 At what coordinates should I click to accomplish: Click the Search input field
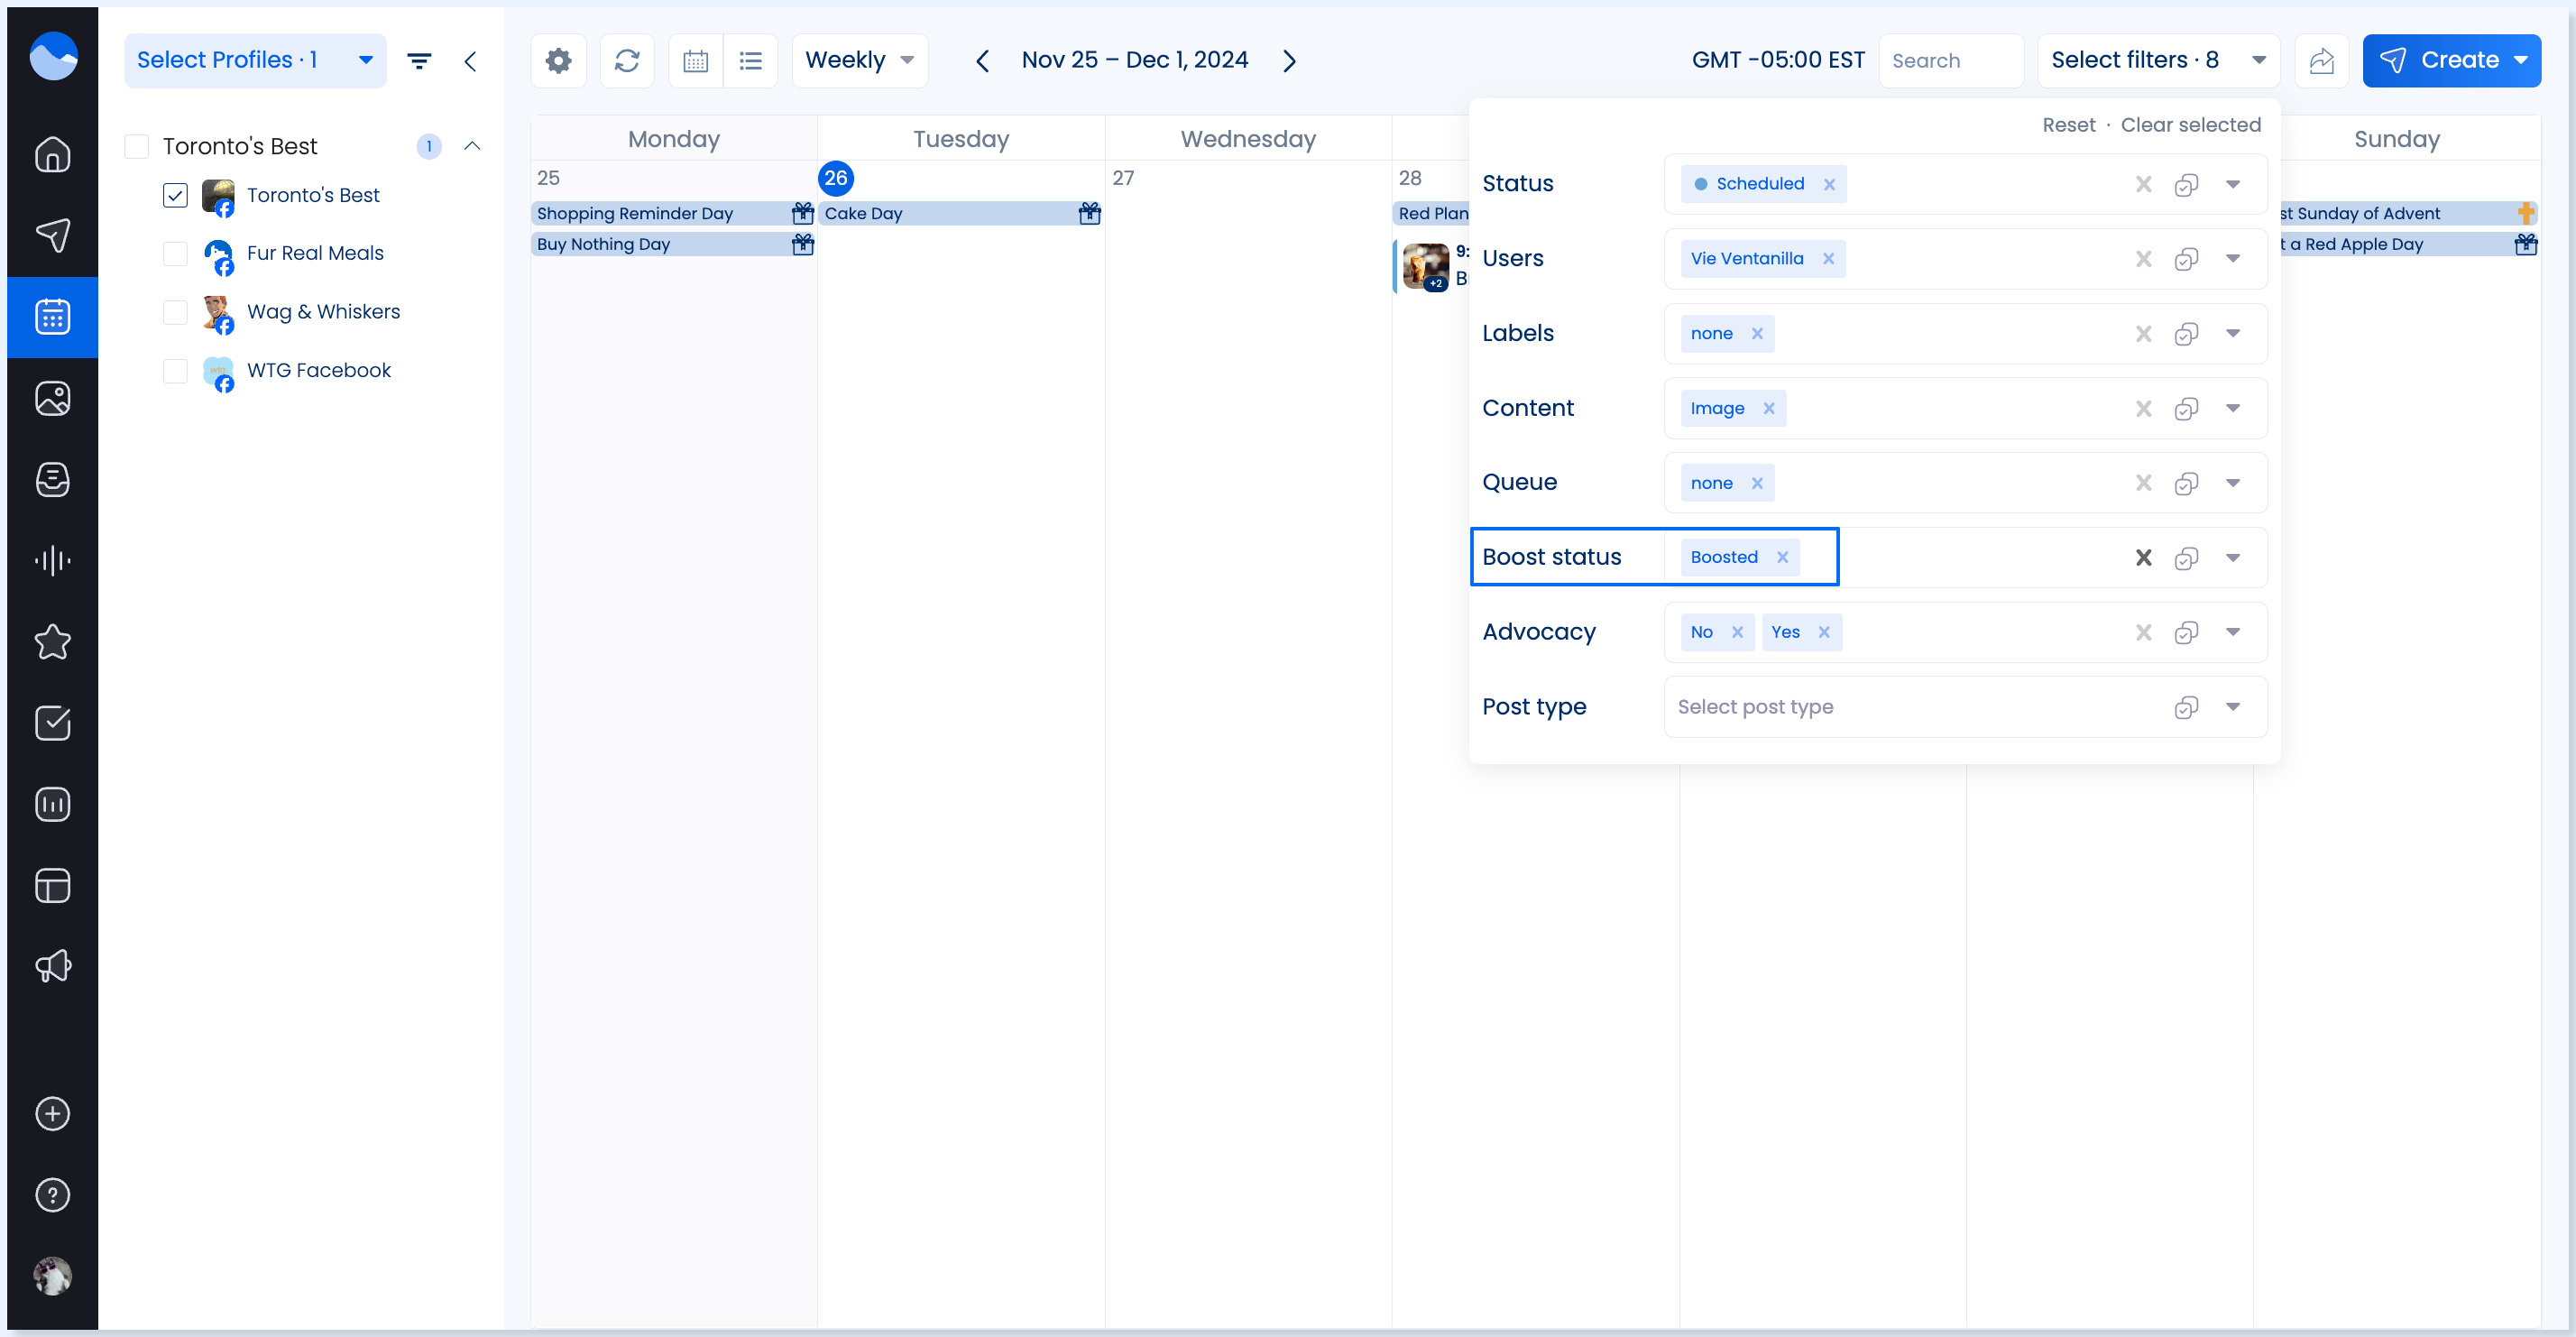tap(1951, 60)
